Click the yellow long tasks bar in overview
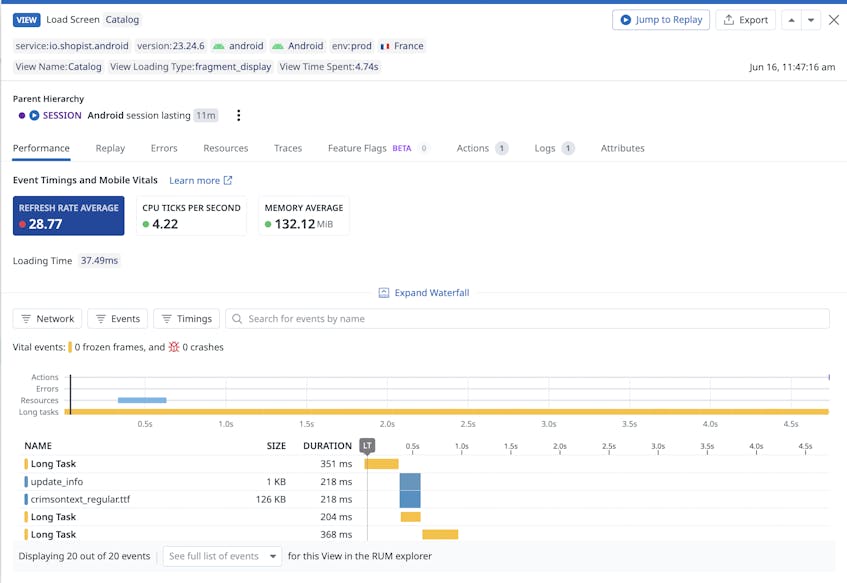Image resolution: width=847 pixels, height=583 pixels. pos(447,412)
